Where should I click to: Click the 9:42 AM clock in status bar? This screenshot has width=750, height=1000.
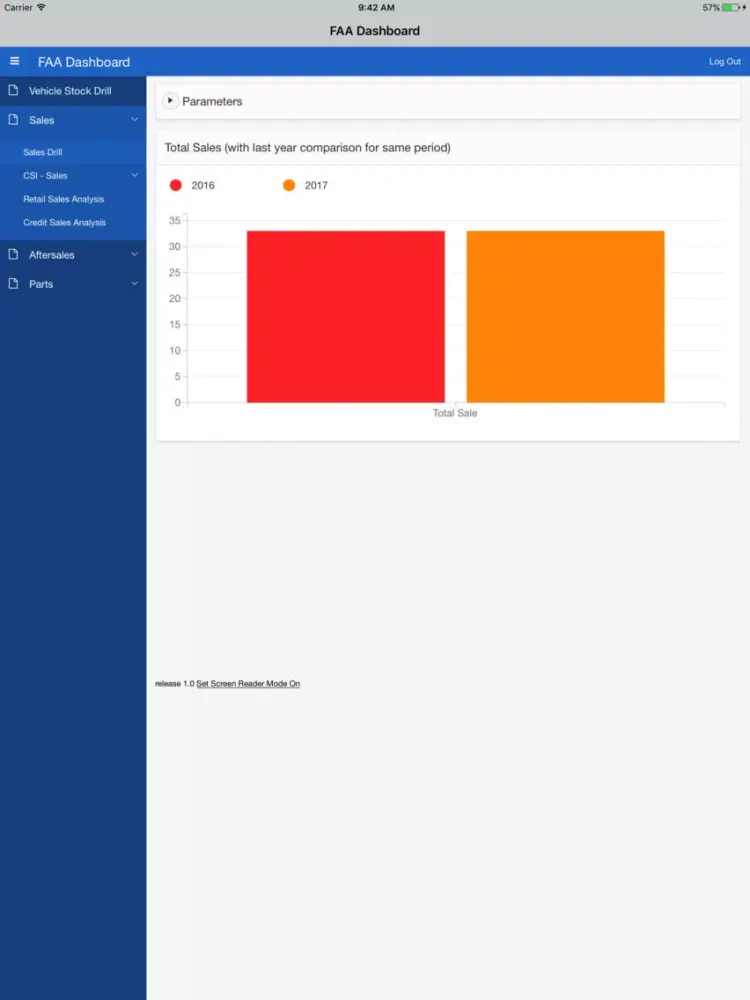tap(376, 8)
